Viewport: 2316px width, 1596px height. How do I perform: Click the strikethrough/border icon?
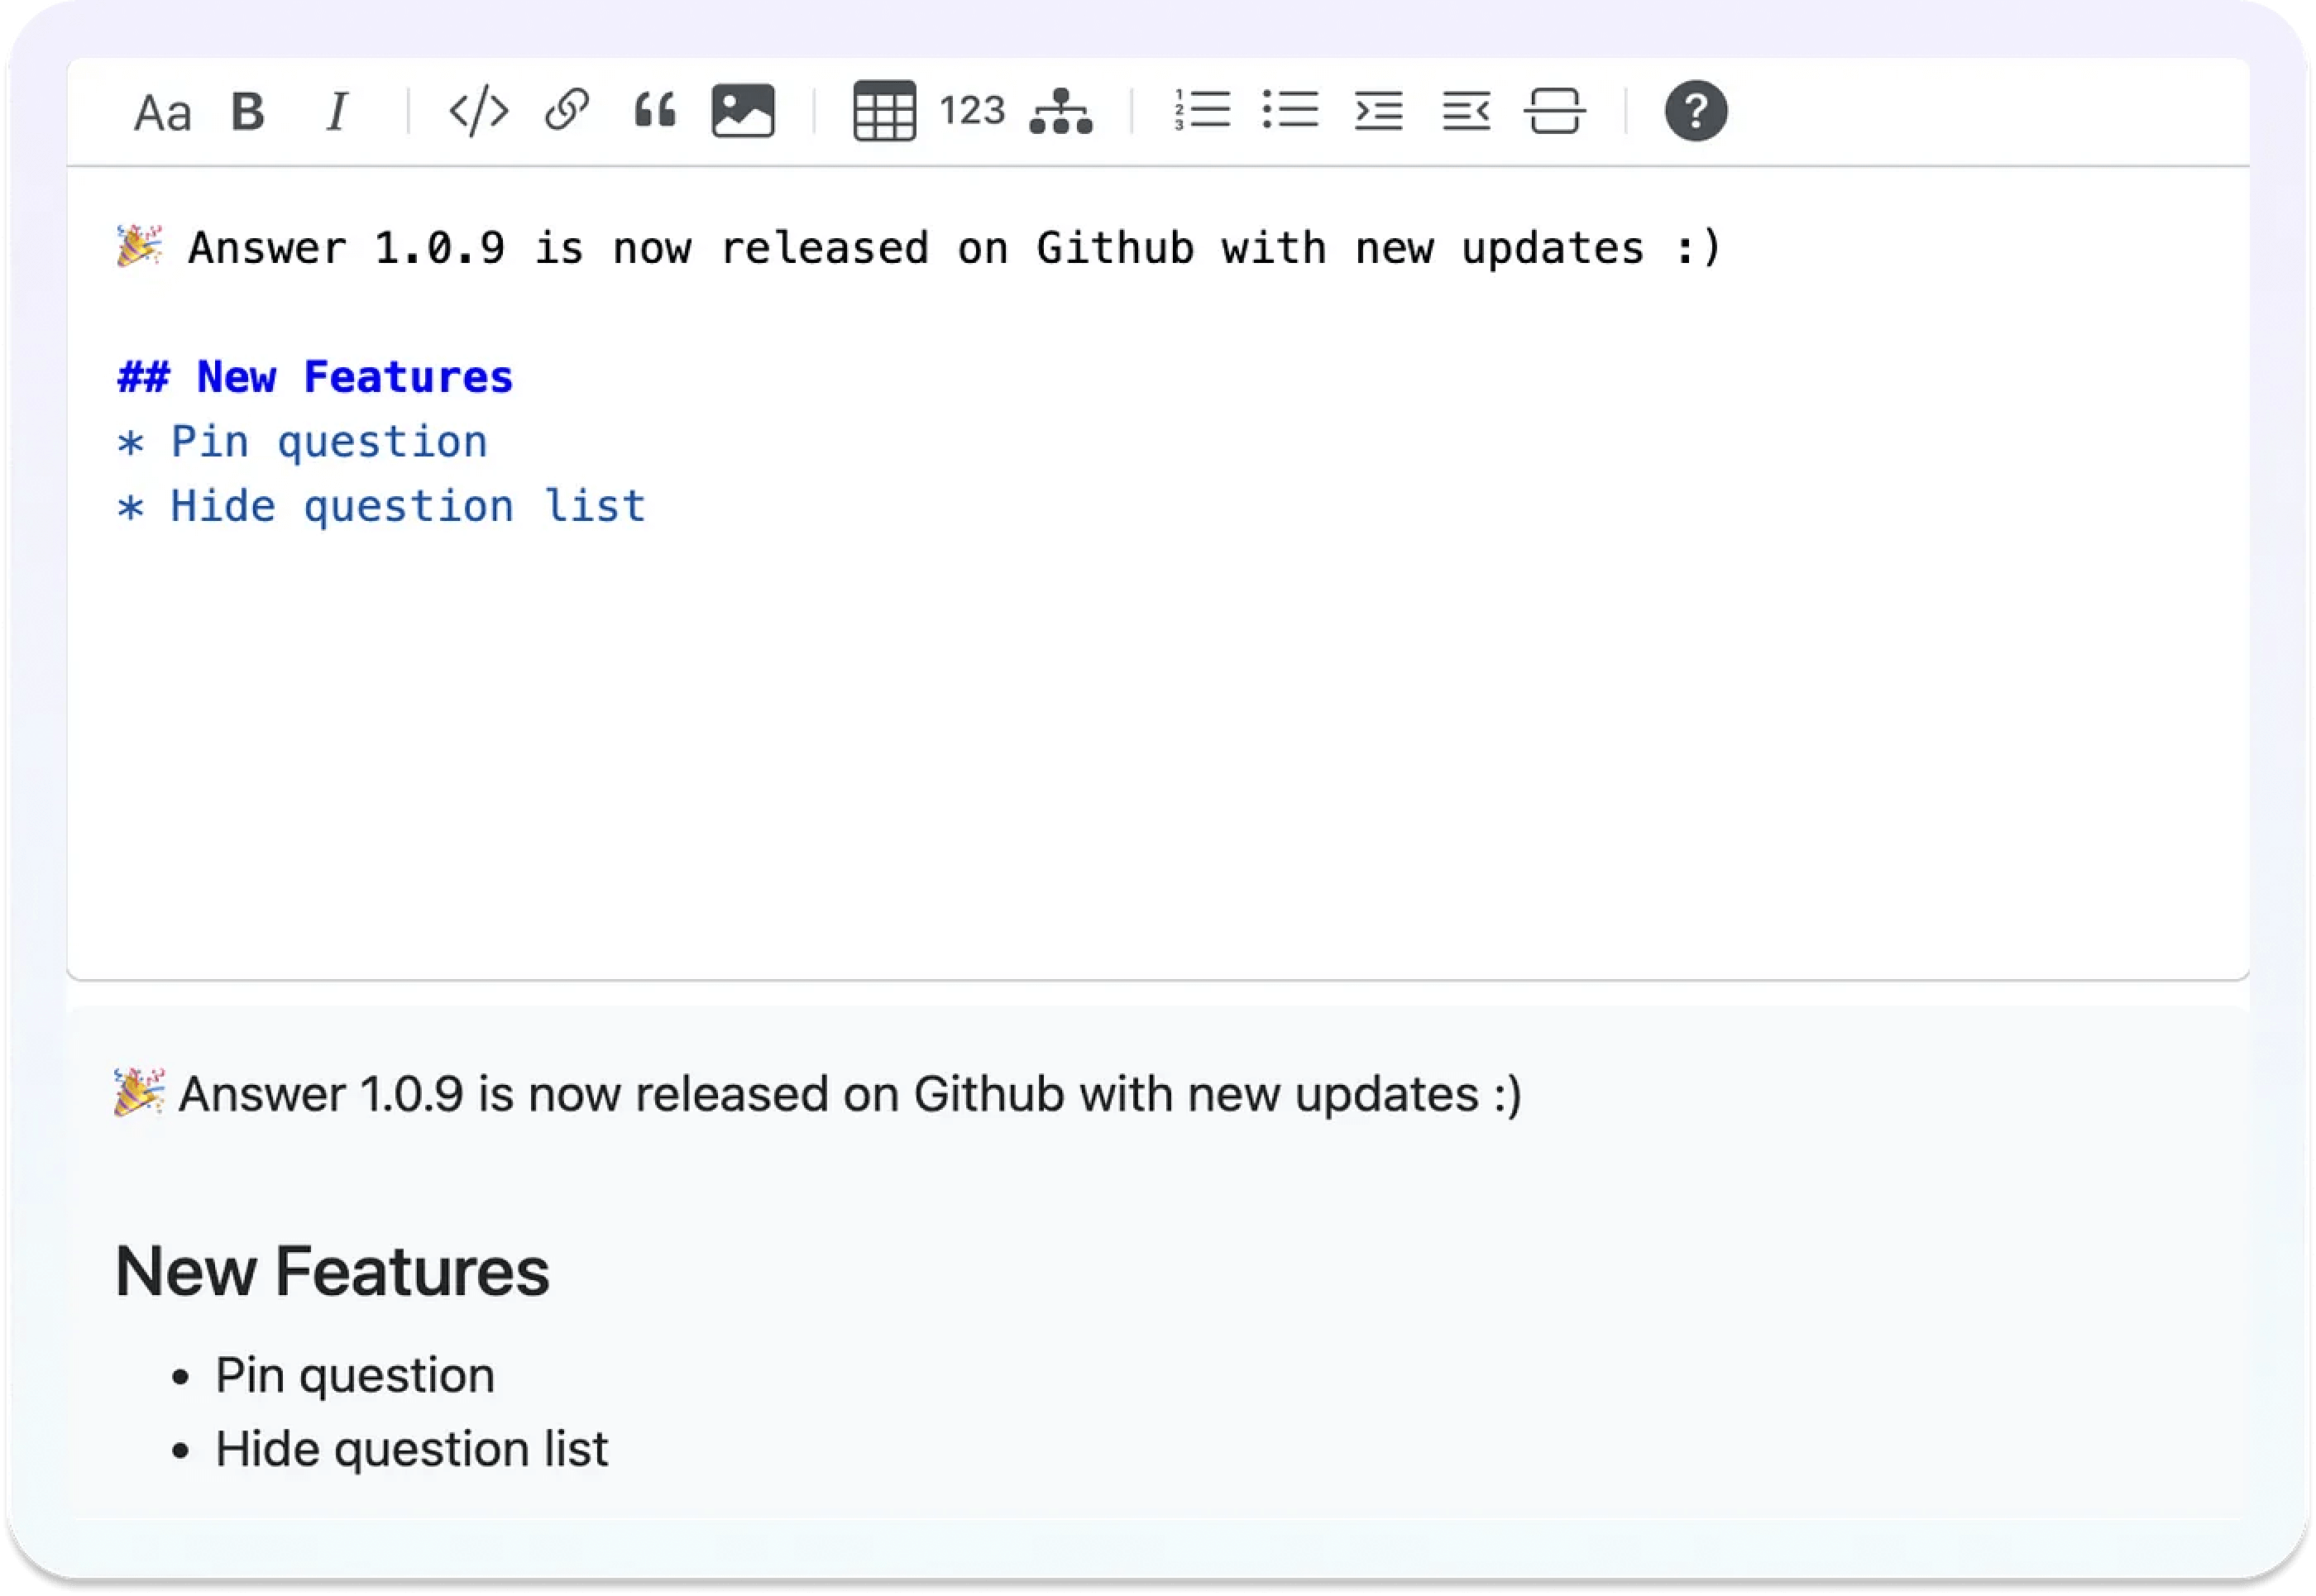pyautogui.click(x=1556, y=111)
